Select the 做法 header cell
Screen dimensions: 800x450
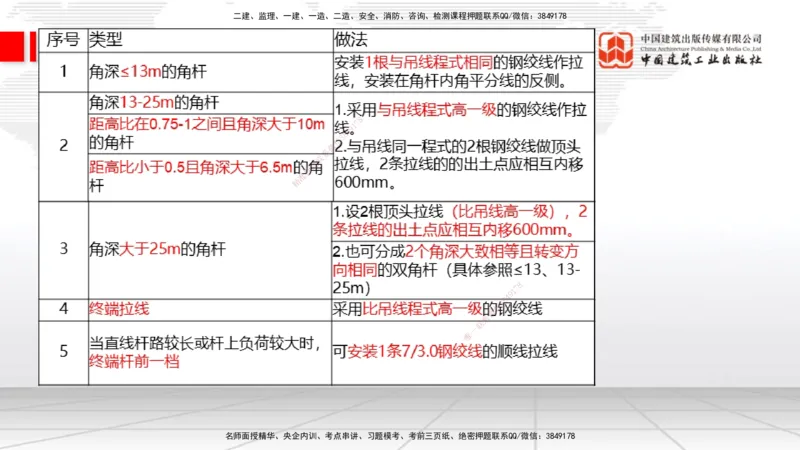pos(463,40)
